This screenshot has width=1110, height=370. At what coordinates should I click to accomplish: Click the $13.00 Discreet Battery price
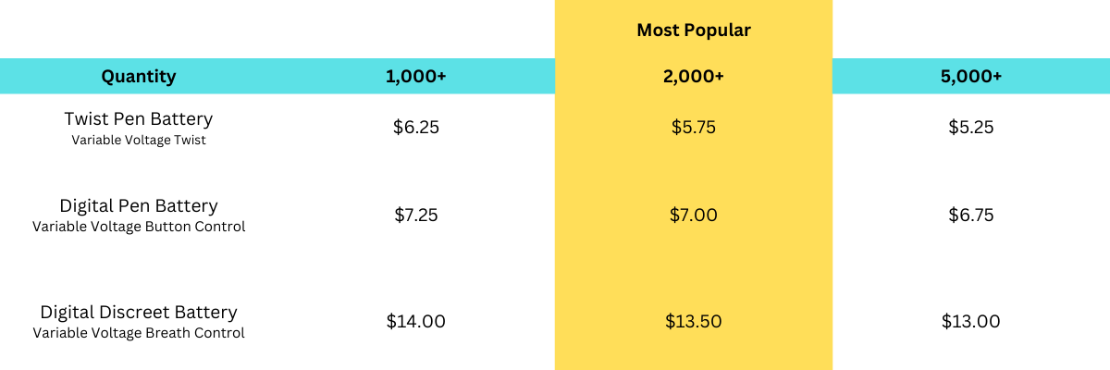(x=971, y=321)
